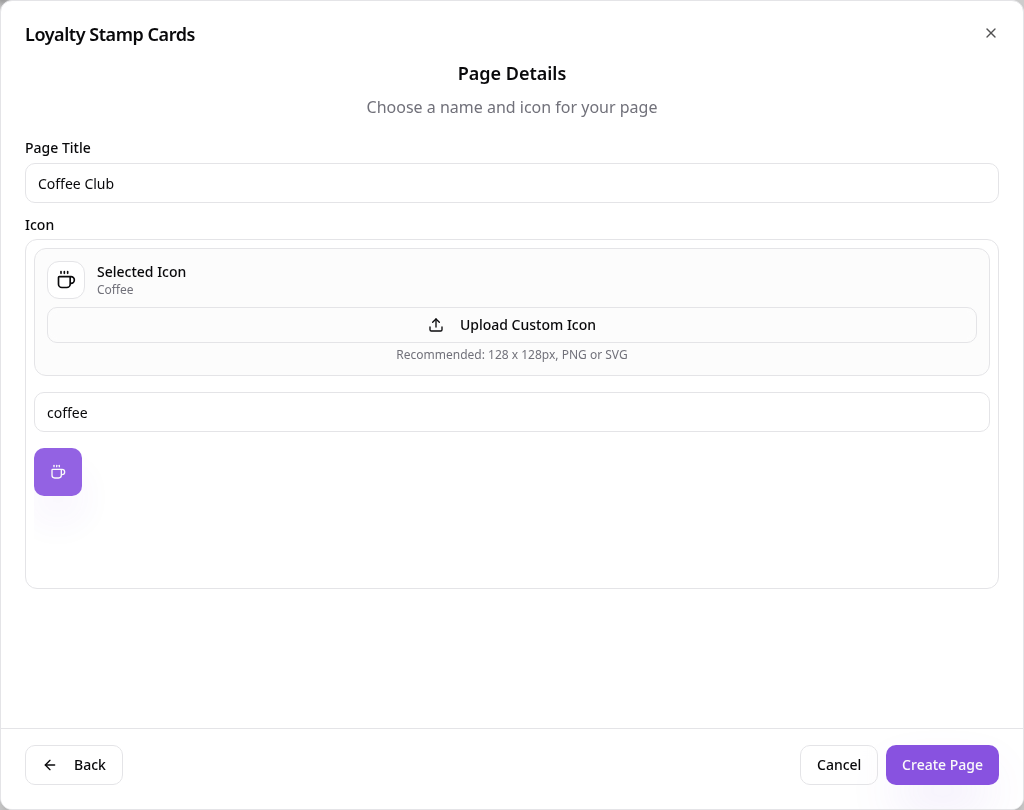Image resolution: width=1024 pixels, height=810 pixels.
Task: Click the Coffee name under Selected Icon
Action: point(115,289)
